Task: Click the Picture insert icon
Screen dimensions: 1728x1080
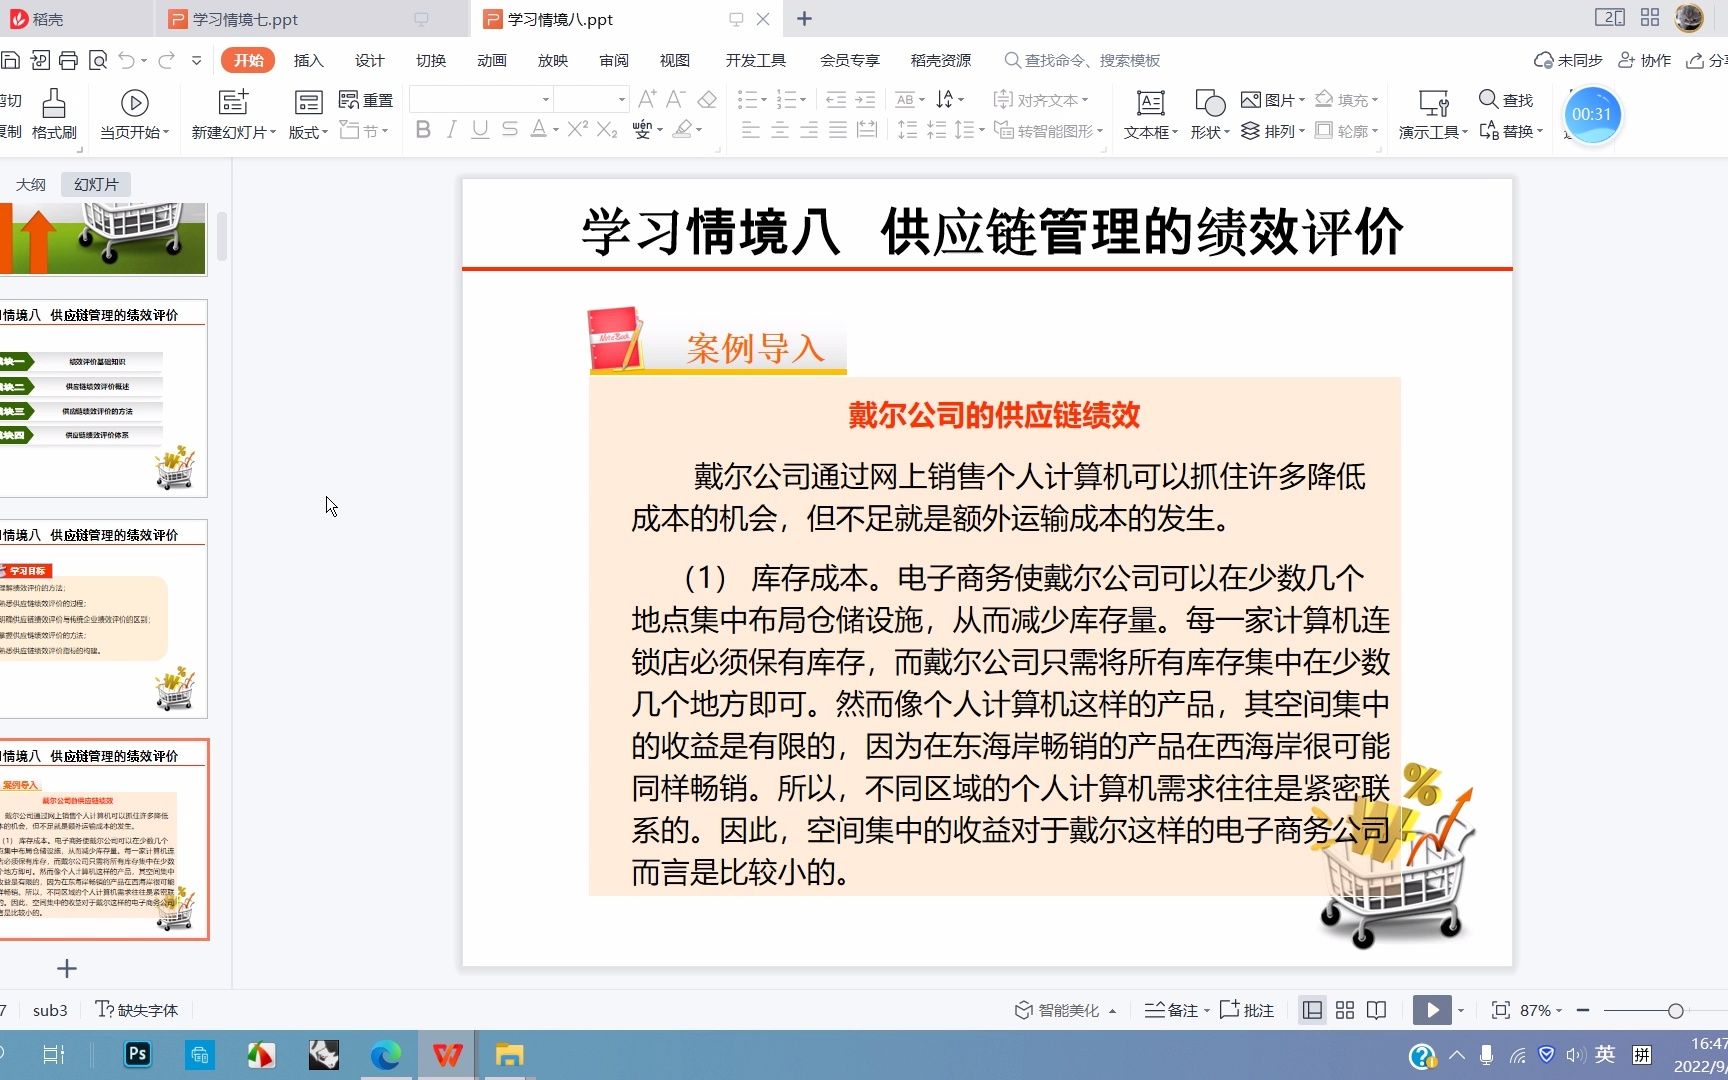Action: (1250, 100)
